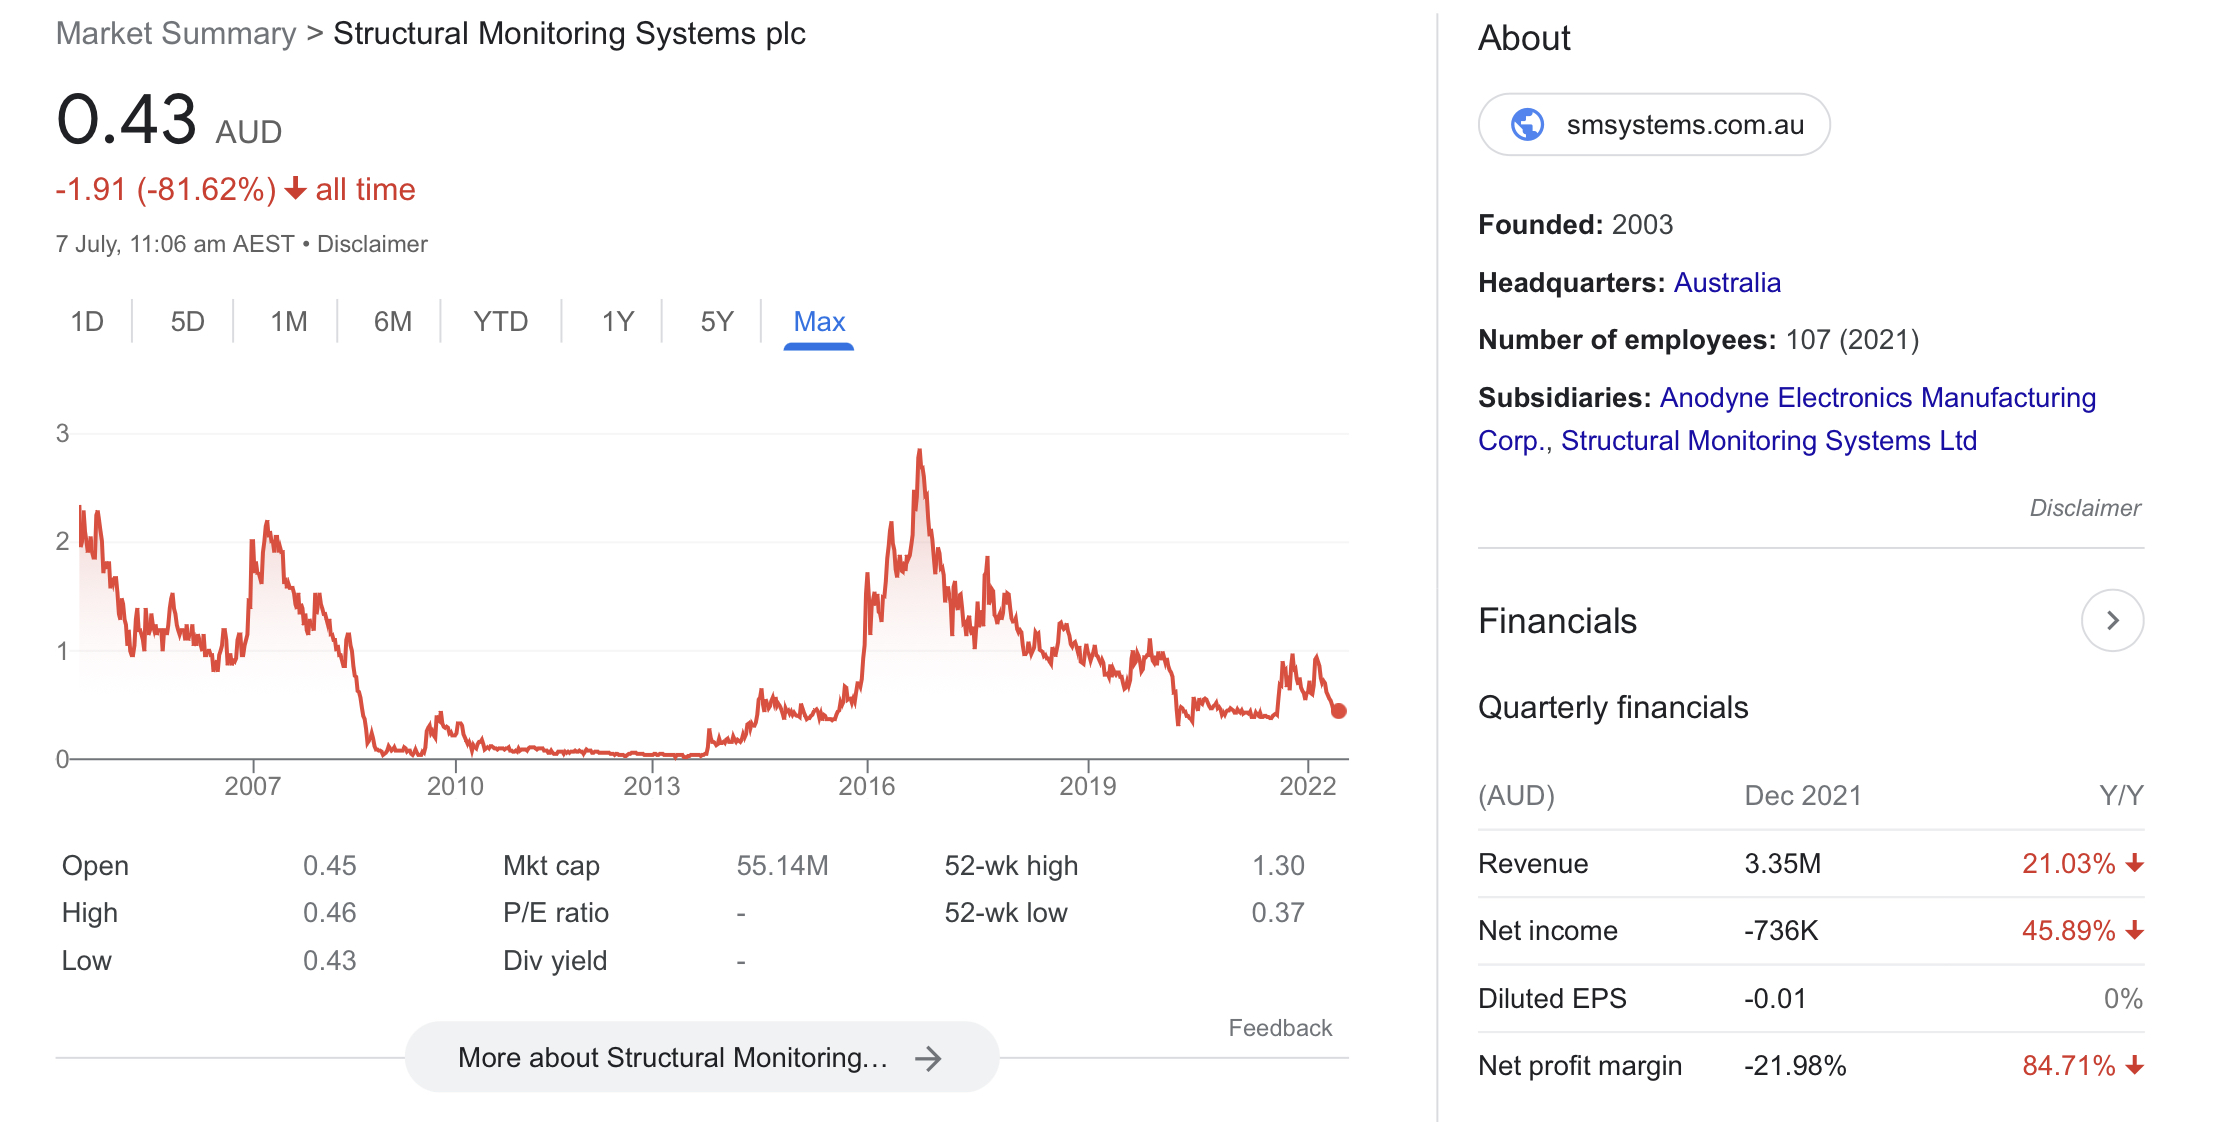The image size is (2224, 1122).
Task: Click the 2019 label on chart axis
Action: click(1088, 786)
